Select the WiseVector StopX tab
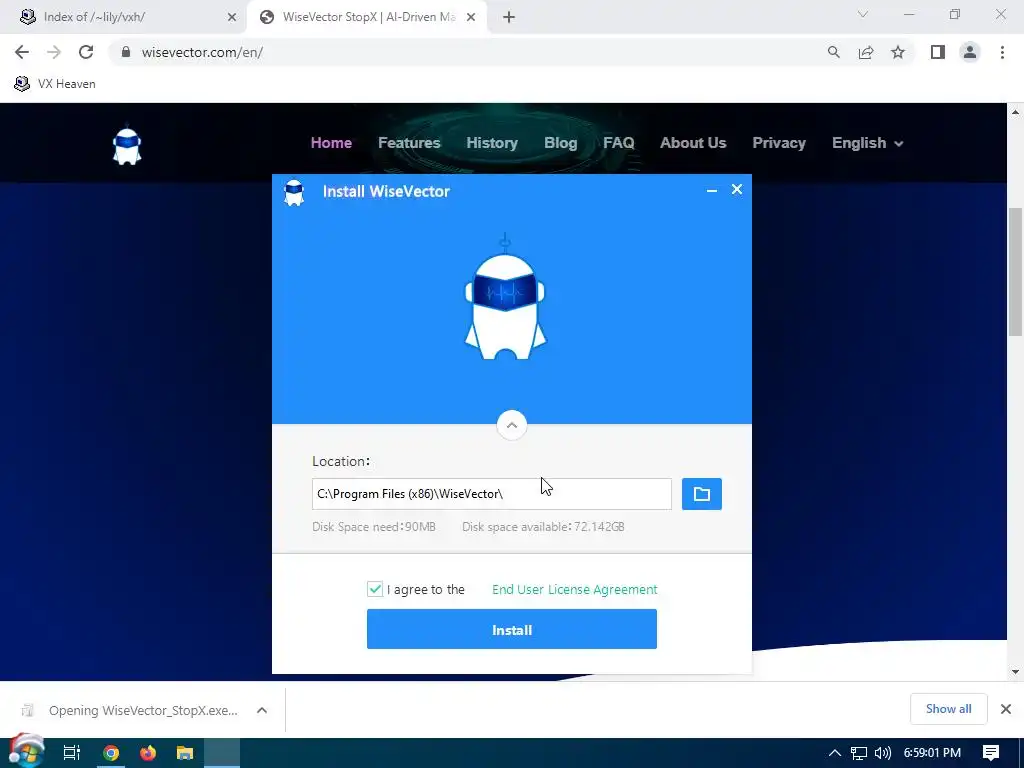This screenshot has width=1024, height=768. 367,17
